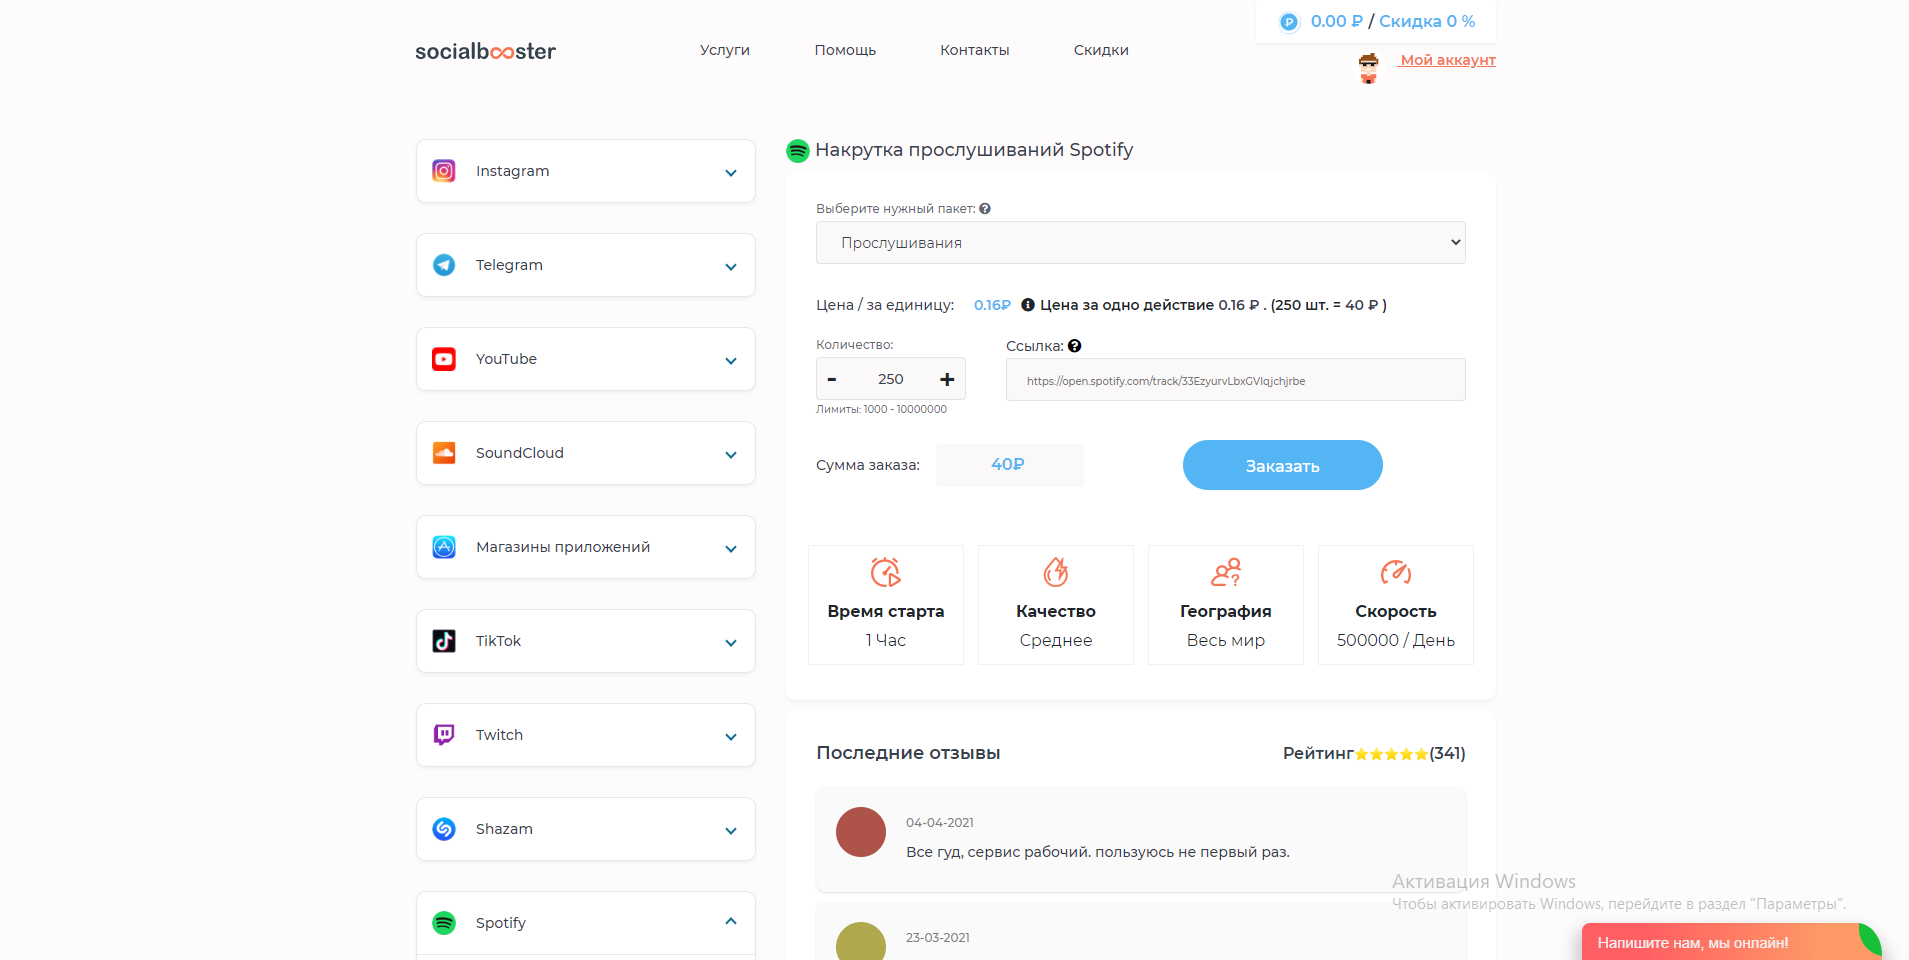Click the 40₽ order total value
Screen dimensions: 1909x960
[x=1008, y=464]
